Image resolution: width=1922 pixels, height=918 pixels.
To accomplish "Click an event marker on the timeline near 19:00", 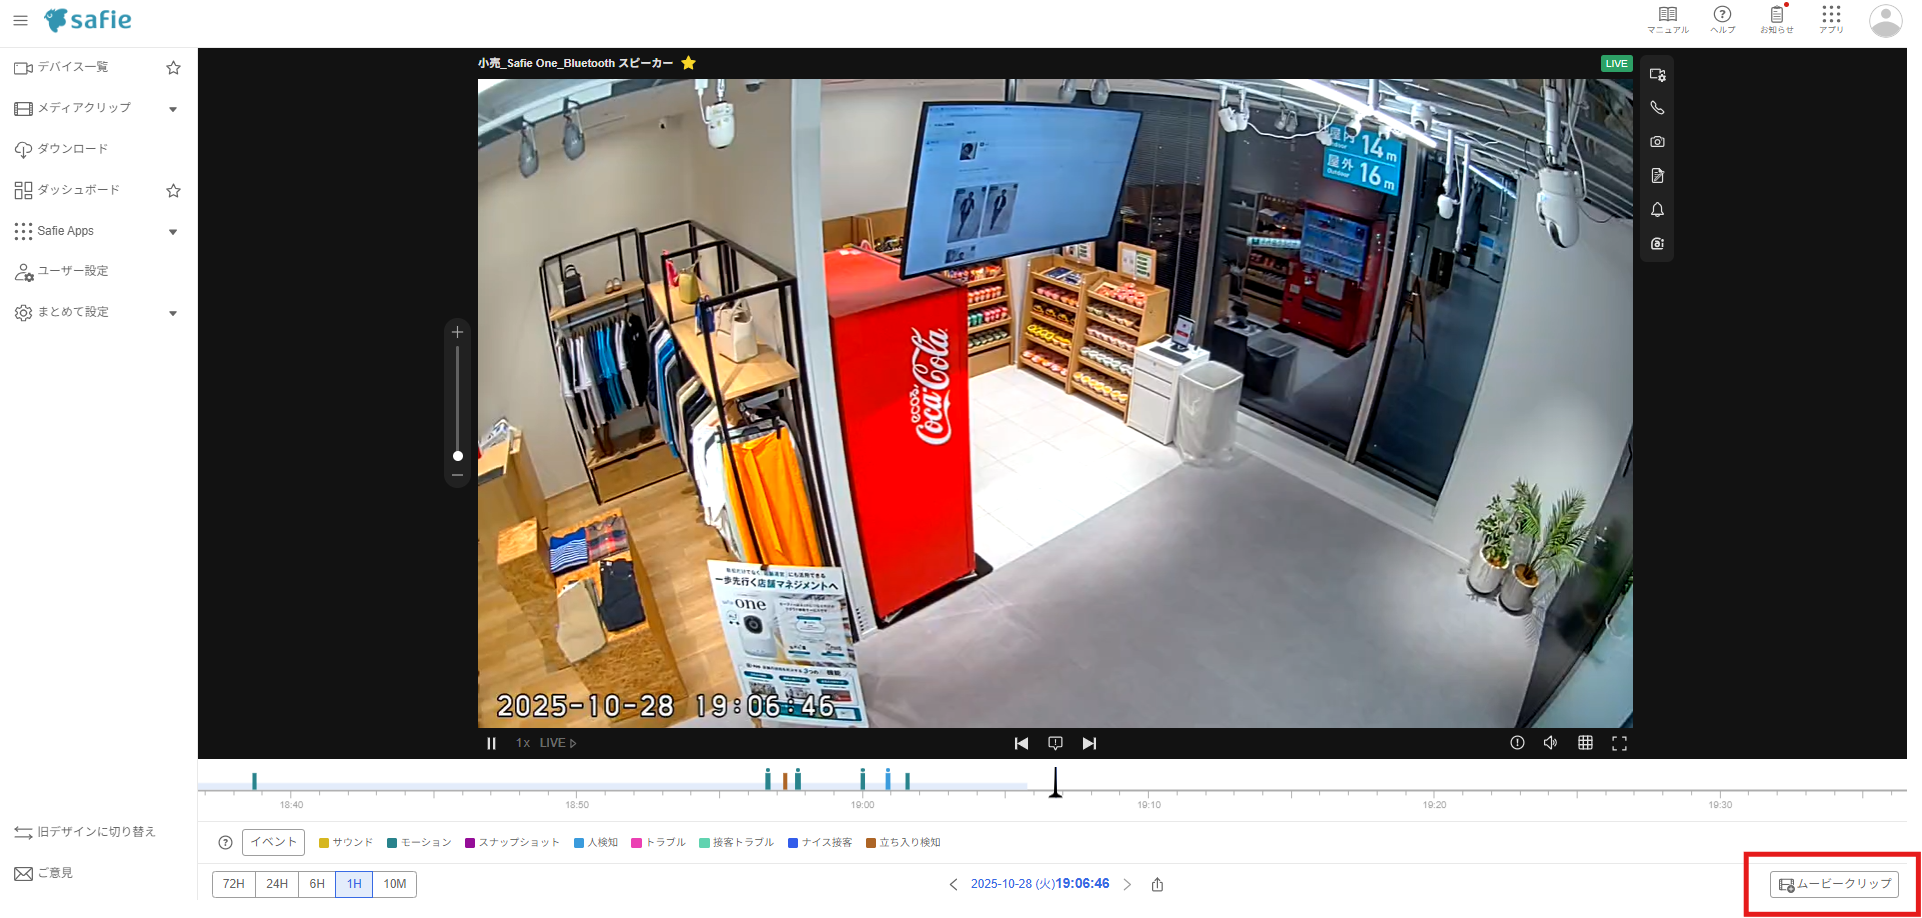I will [x=862, y=779].
